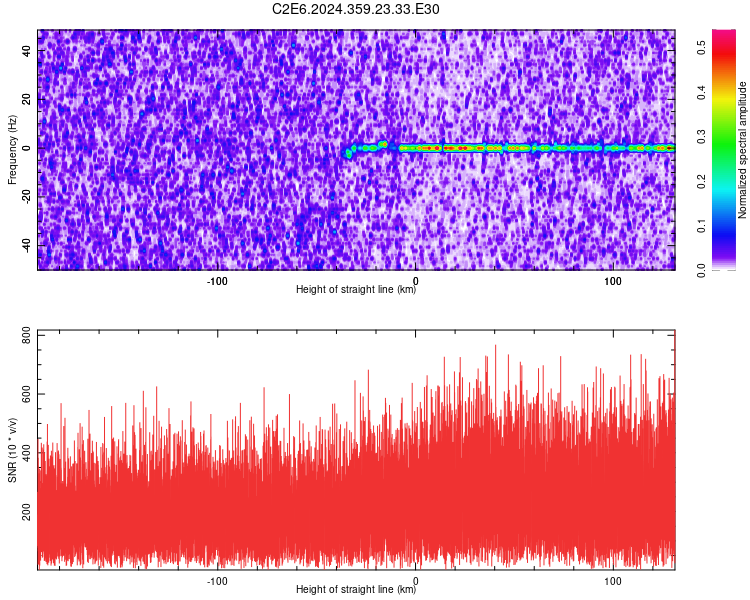This screenshot has height=600, width=750.
Task: Click the -100 tick under the spectrogram
Action: [x=217, y=281]
